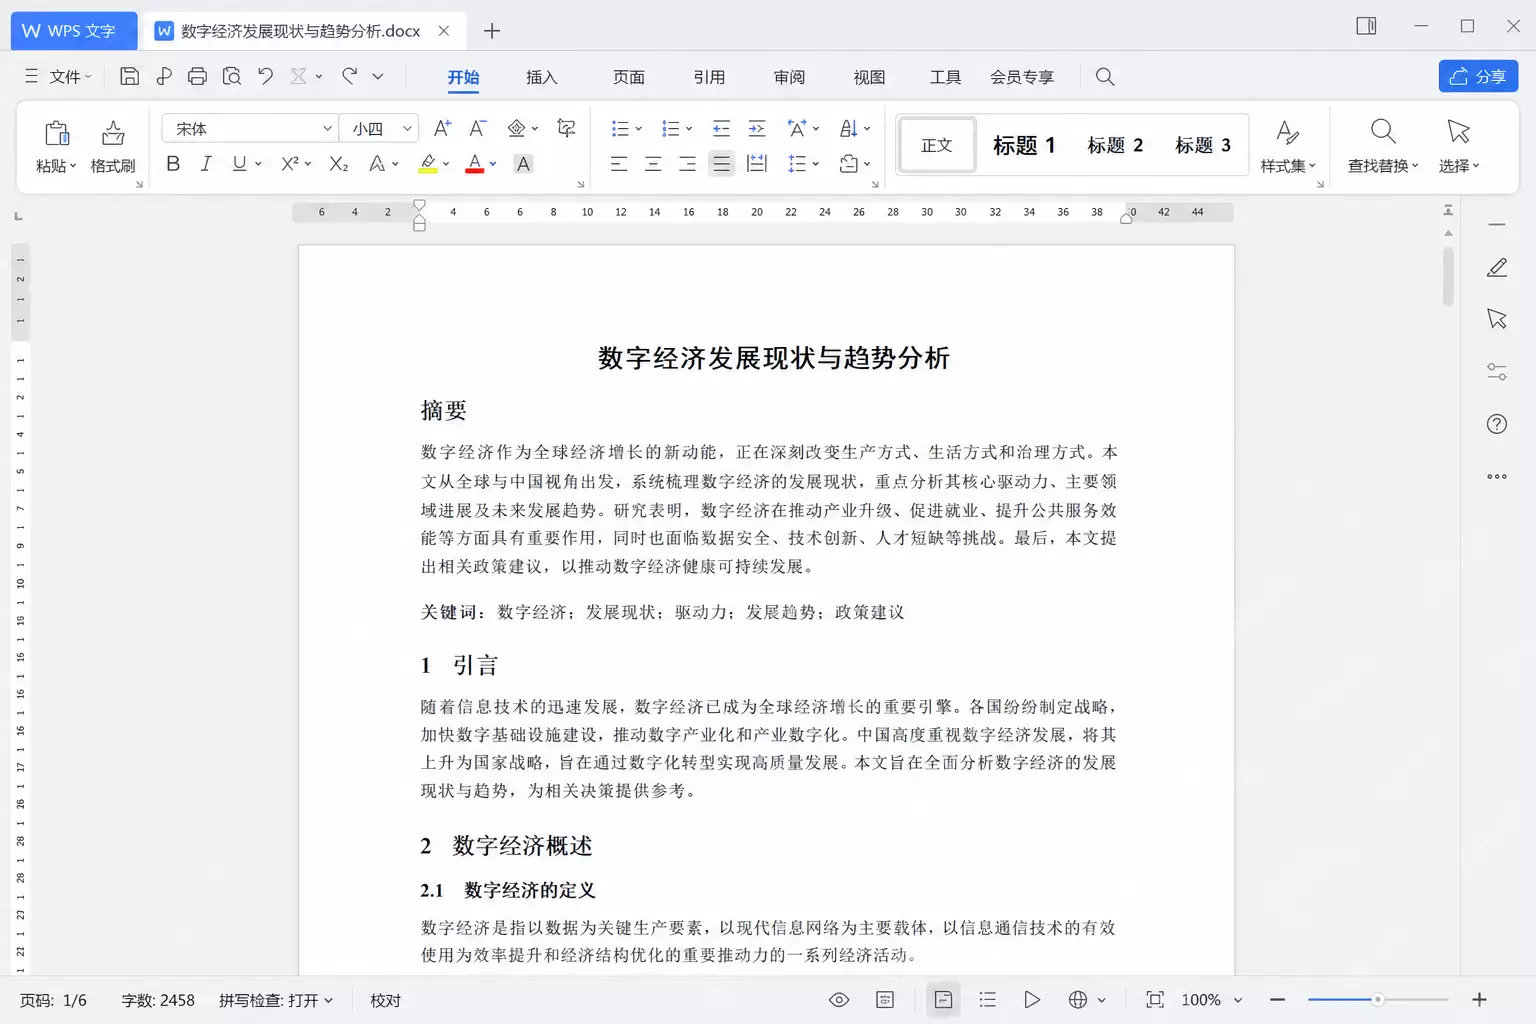The height and width of the screenshot is (1024, 1536).
Task: Decrease font size with the A- icon
Action: coord(477,128)
